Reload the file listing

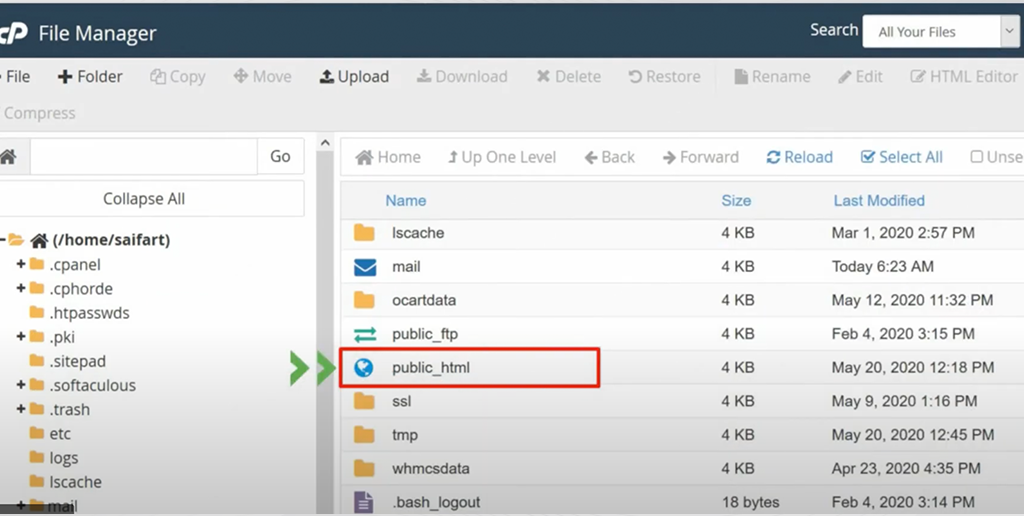[799, 157]
